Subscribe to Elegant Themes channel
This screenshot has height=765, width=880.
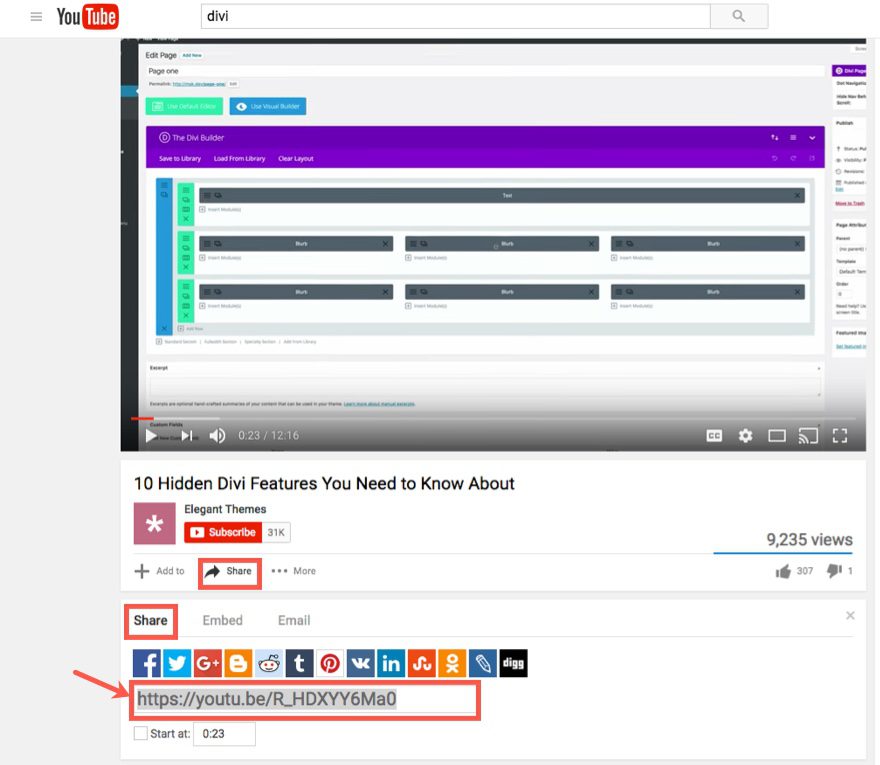click(x=222, y=532)
